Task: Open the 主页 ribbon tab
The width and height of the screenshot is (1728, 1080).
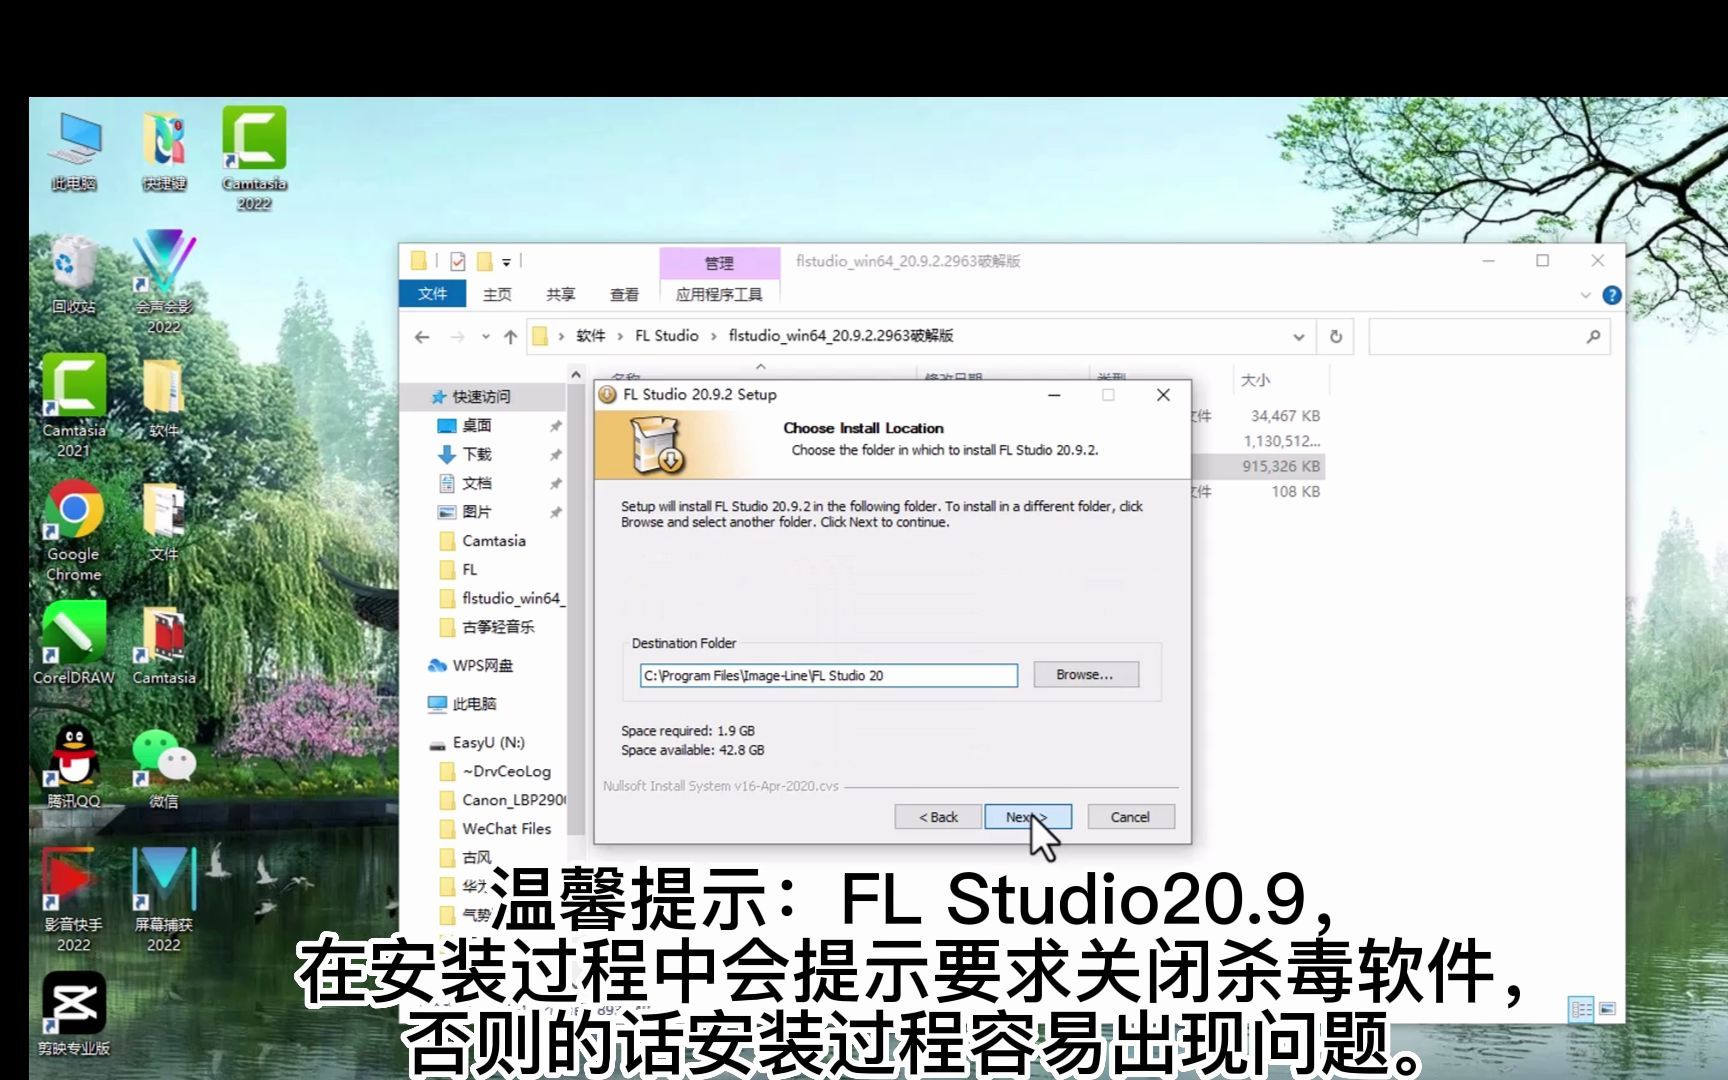Action: (497, 294)
